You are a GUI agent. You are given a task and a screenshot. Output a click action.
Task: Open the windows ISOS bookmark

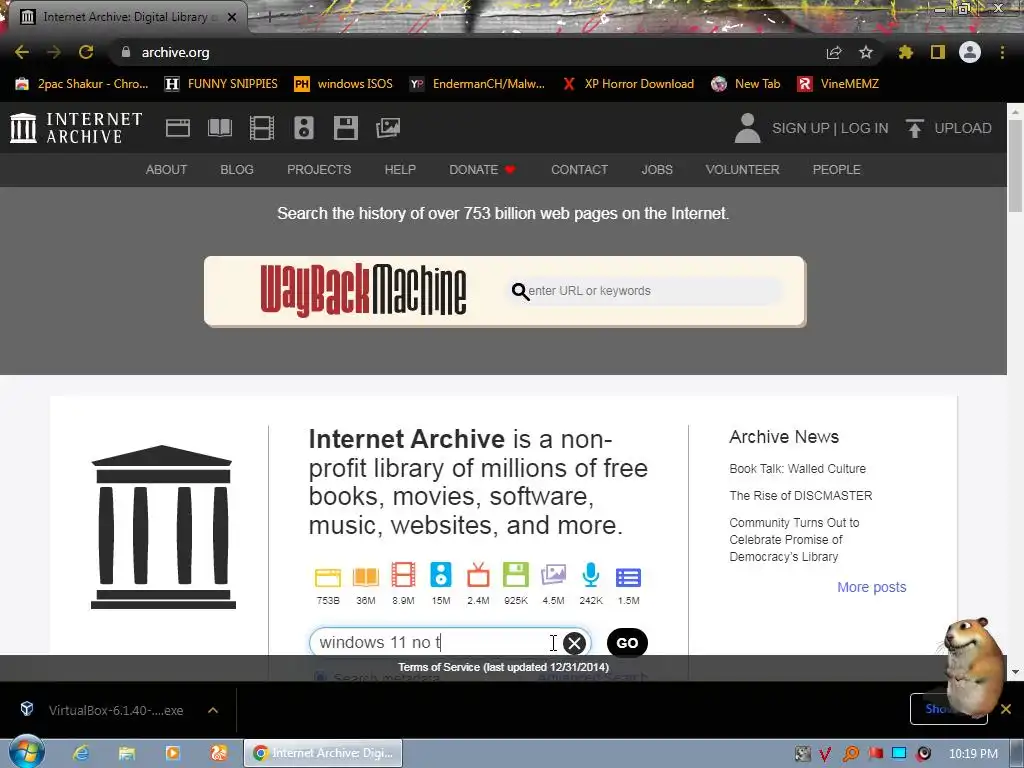click(344, 84)
